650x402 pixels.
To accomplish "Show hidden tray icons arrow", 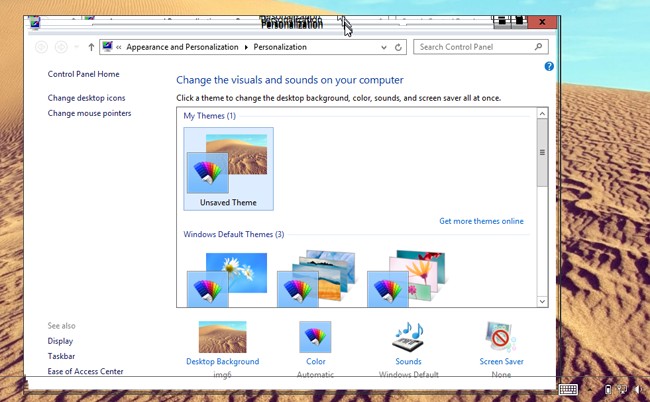I will [590, 390].
